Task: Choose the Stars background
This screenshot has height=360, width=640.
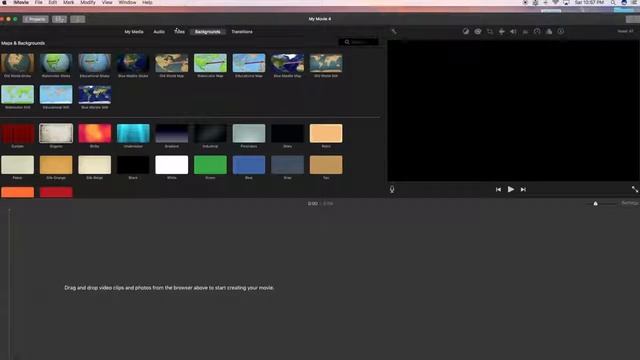Action: point(287,133)
